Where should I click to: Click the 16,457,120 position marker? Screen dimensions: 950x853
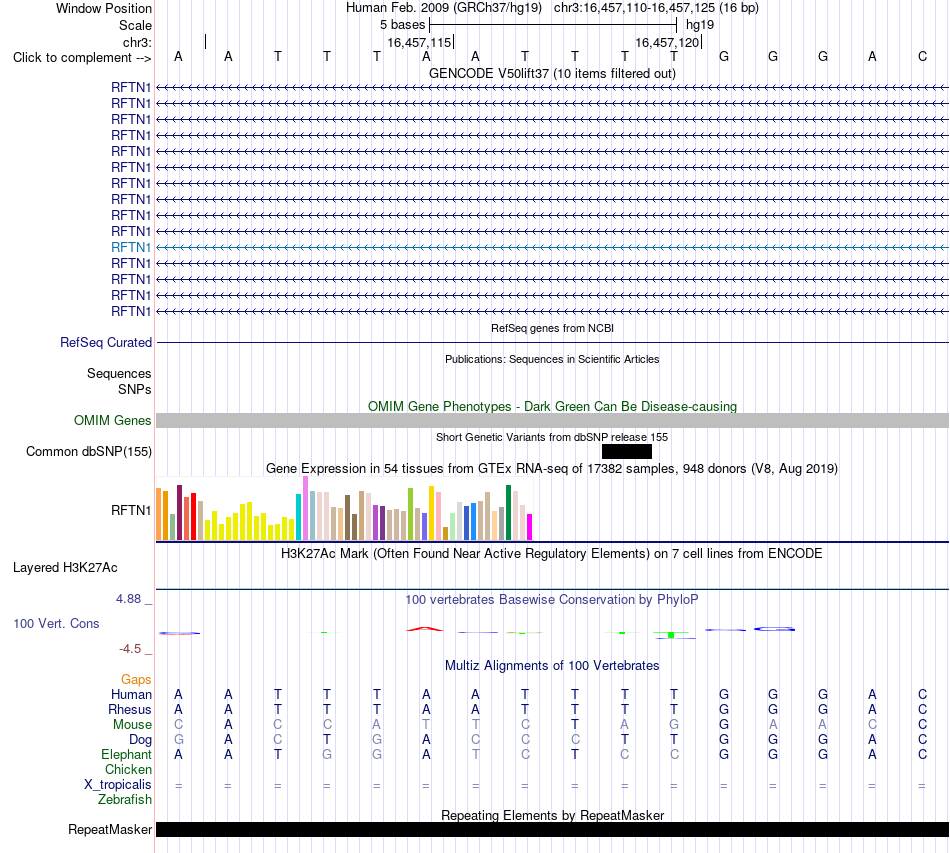pyautogui.click(x=668, y=42)
